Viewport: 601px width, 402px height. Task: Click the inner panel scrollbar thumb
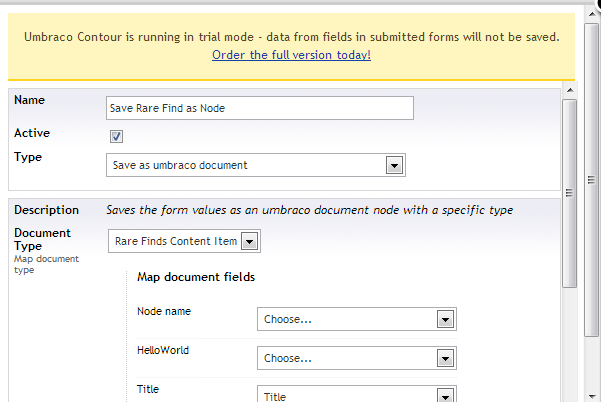(x=570, y=193)
